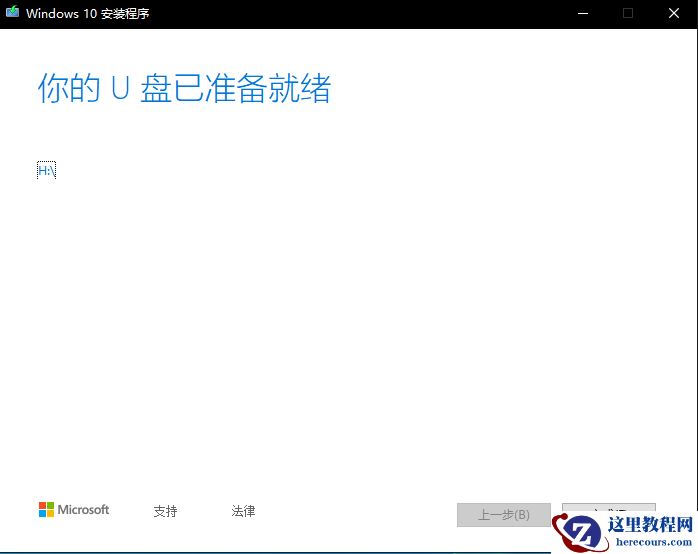The image size is (698, 554).
Task: Click the 上一步(B) back button
Action: click(x=503, y=515)
